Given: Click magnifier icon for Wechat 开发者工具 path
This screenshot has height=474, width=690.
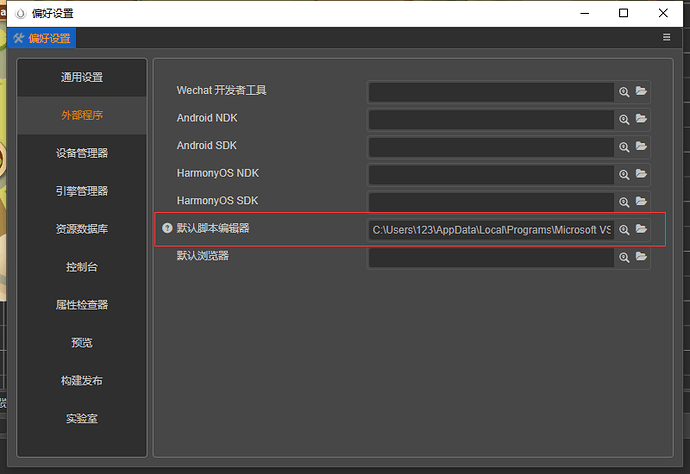Looking at the screenshot, I should click(624, 92).
